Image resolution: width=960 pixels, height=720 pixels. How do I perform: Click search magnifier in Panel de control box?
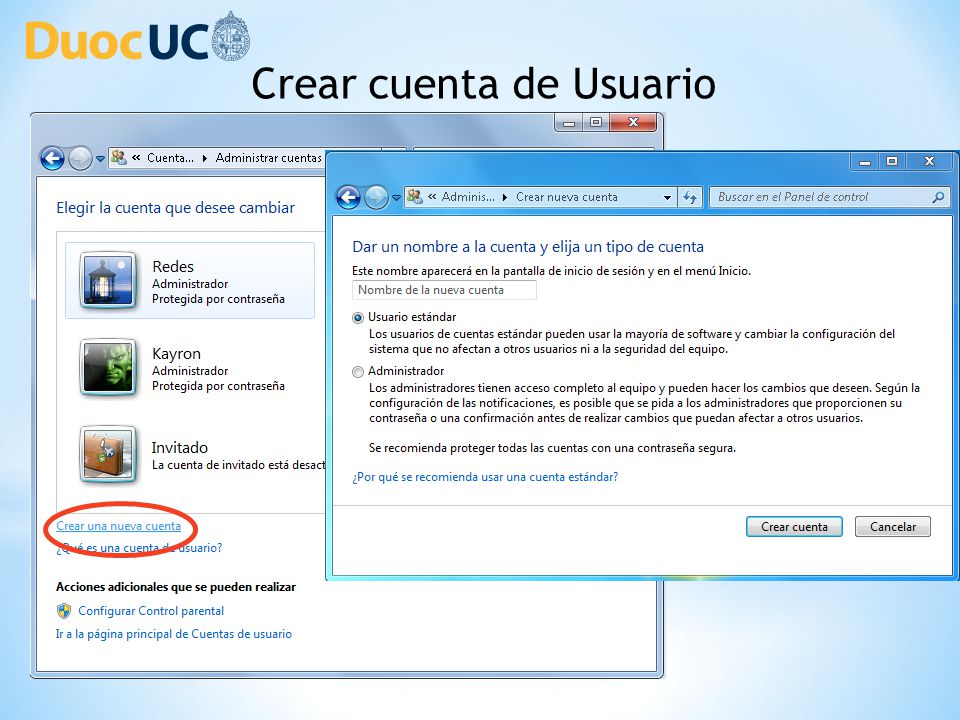pos(938,197)
